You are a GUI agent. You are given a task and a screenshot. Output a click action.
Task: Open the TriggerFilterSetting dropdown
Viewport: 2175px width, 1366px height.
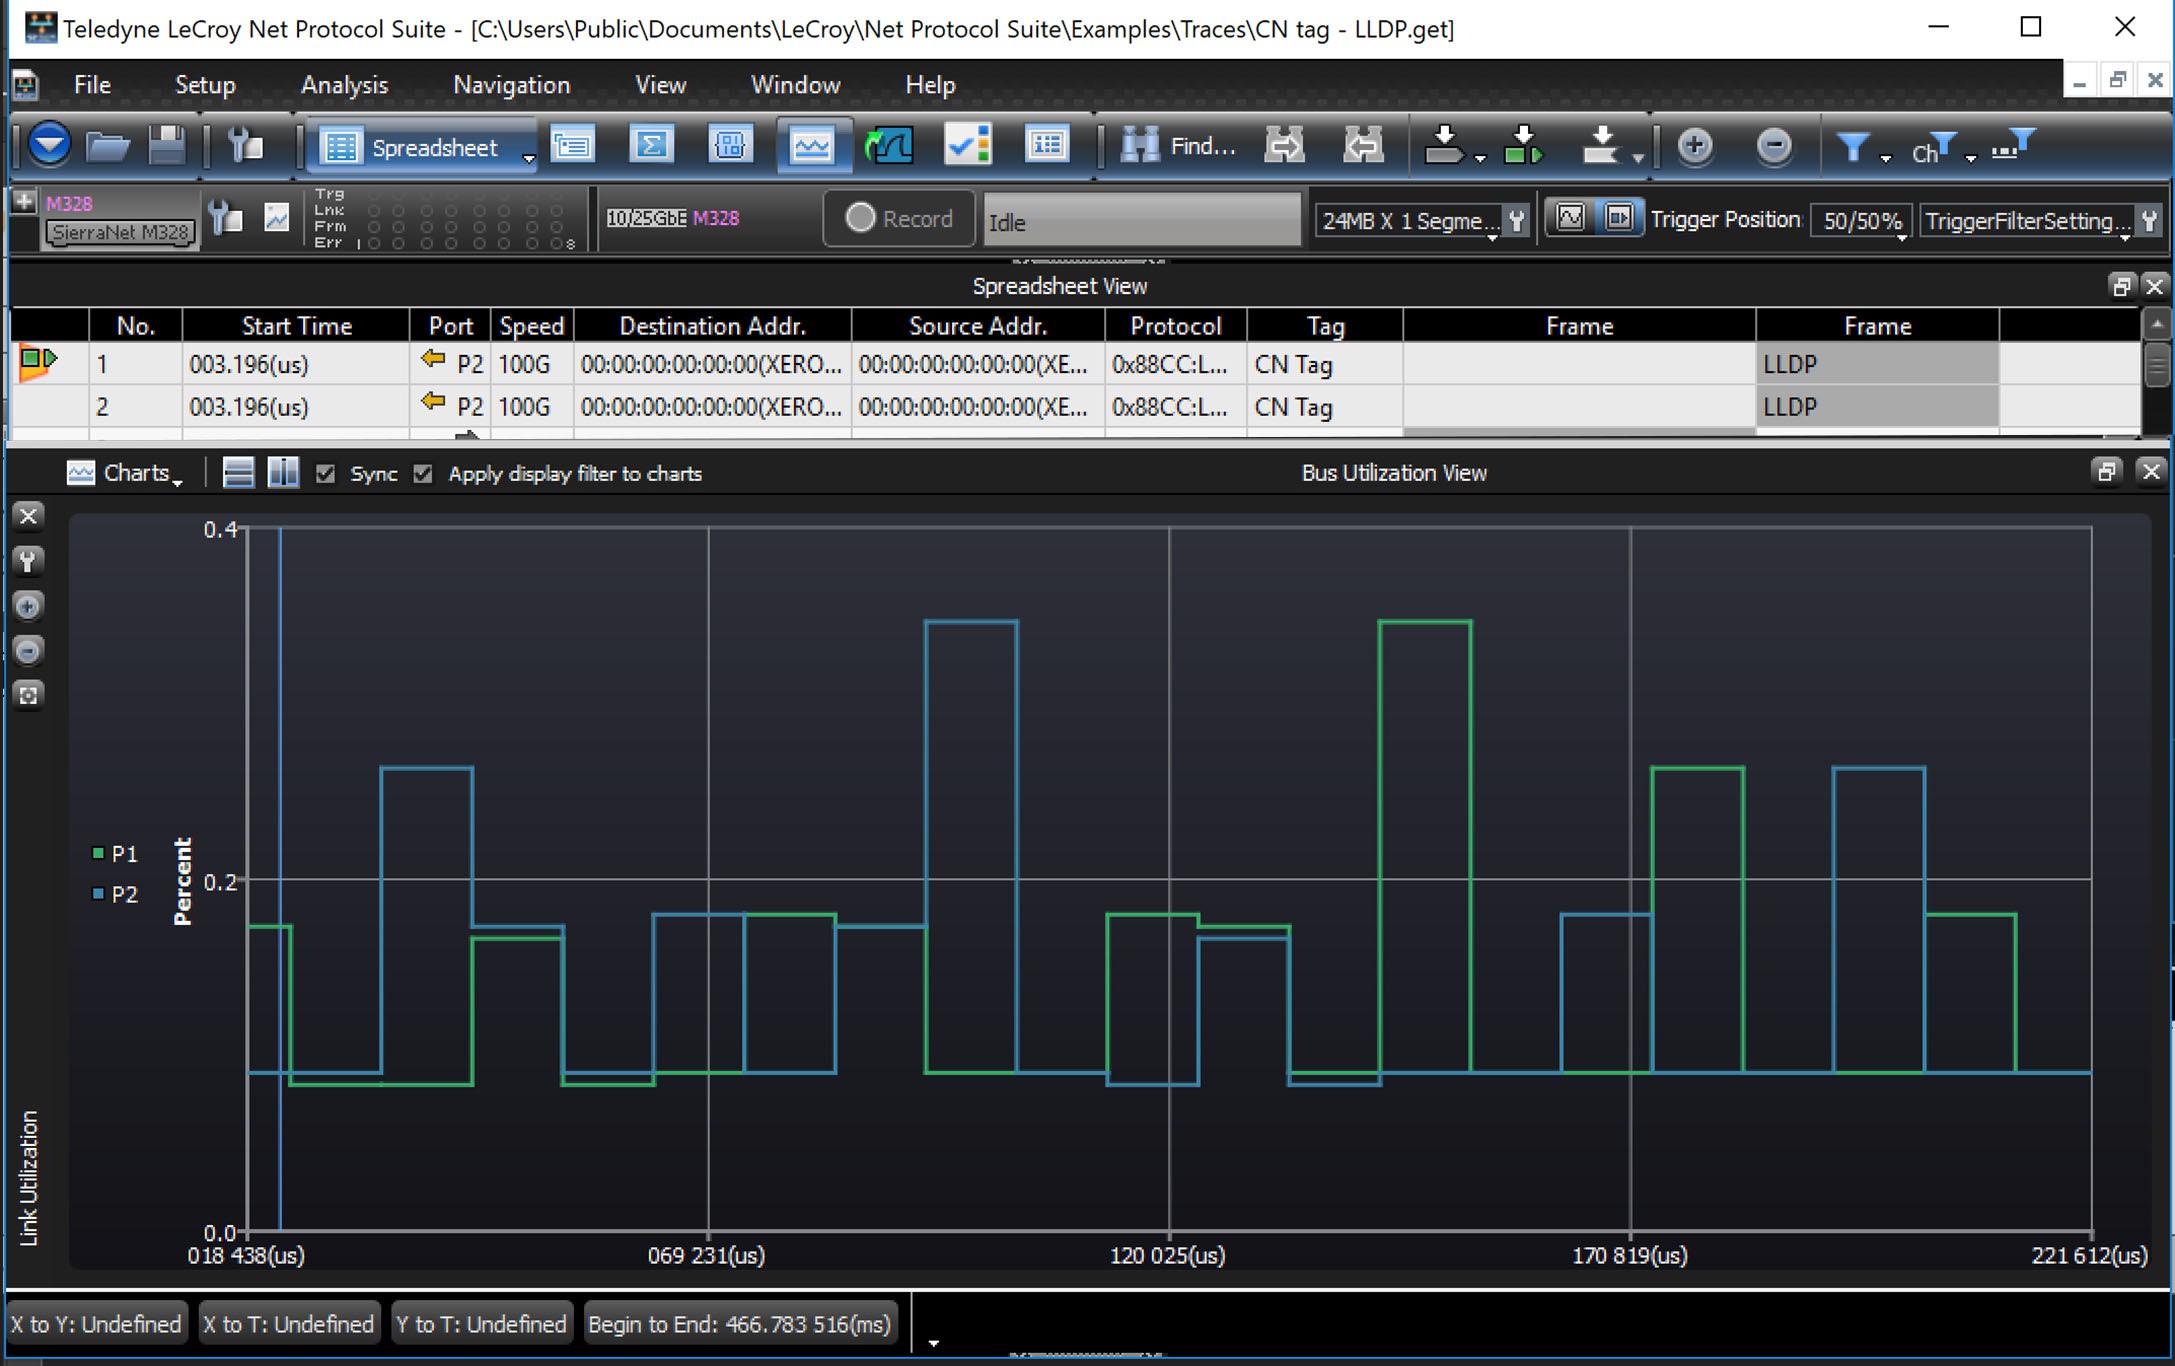2026,221
